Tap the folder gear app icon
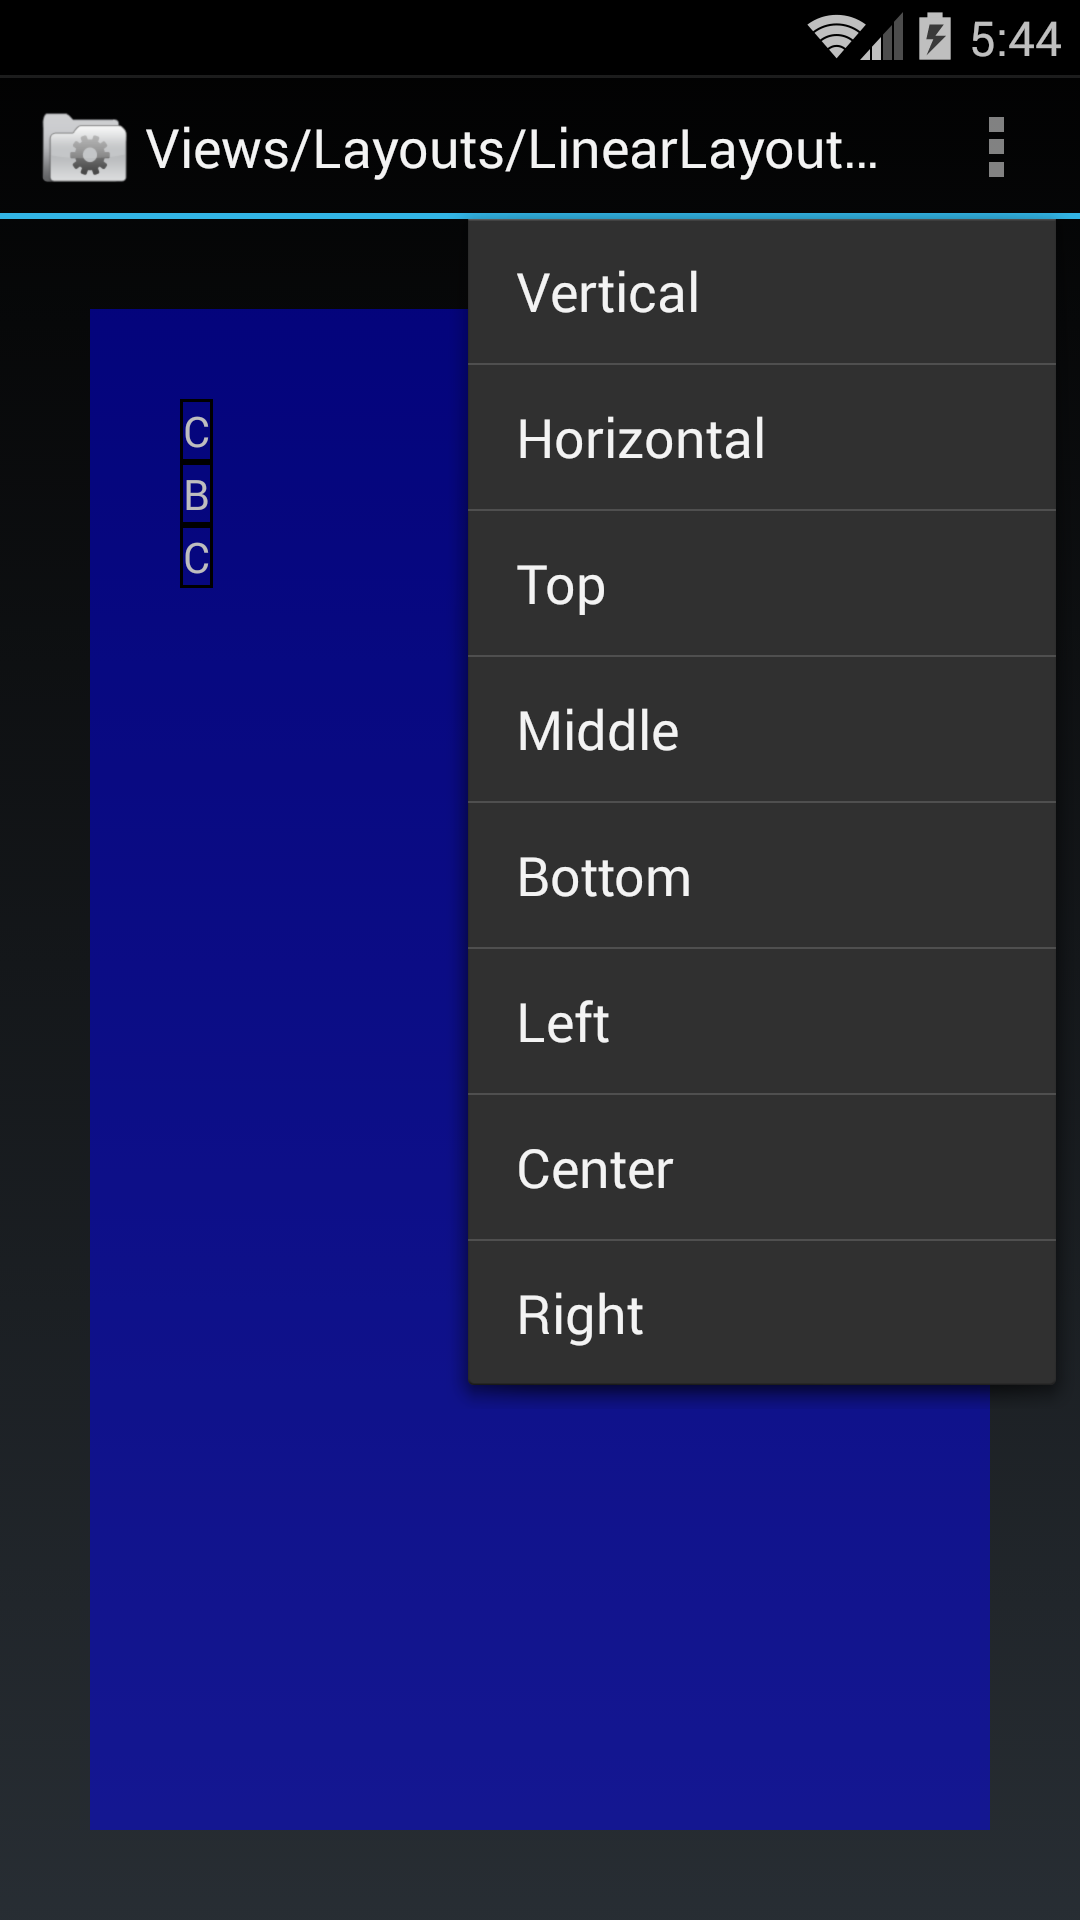Screen dimensions: 1080x1920 pos(85,148)
